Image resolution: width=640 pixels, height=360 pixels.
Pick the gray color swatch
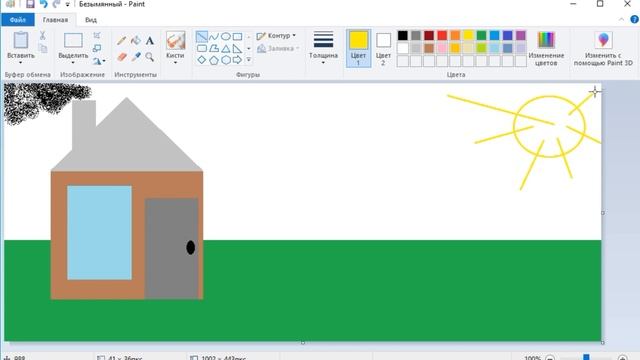click(x=416, y=36)
